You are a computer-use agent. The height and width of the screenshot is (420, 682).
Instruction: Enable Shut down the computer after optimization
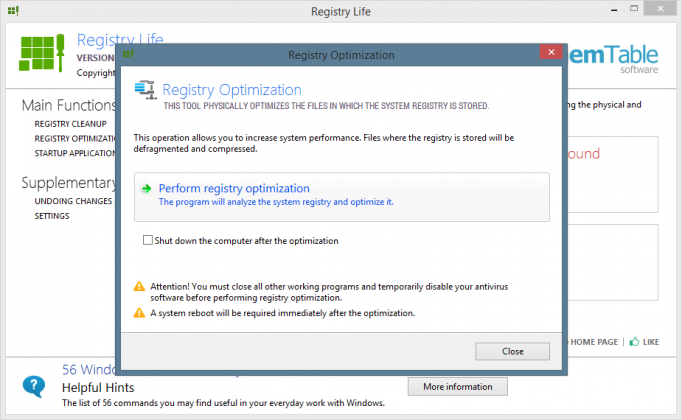[x=148, y=240]
